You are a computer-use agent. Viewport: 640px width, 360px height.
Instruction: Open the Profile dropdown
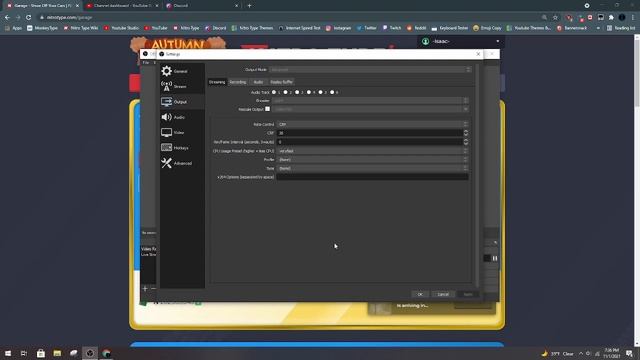pos(372,160)
